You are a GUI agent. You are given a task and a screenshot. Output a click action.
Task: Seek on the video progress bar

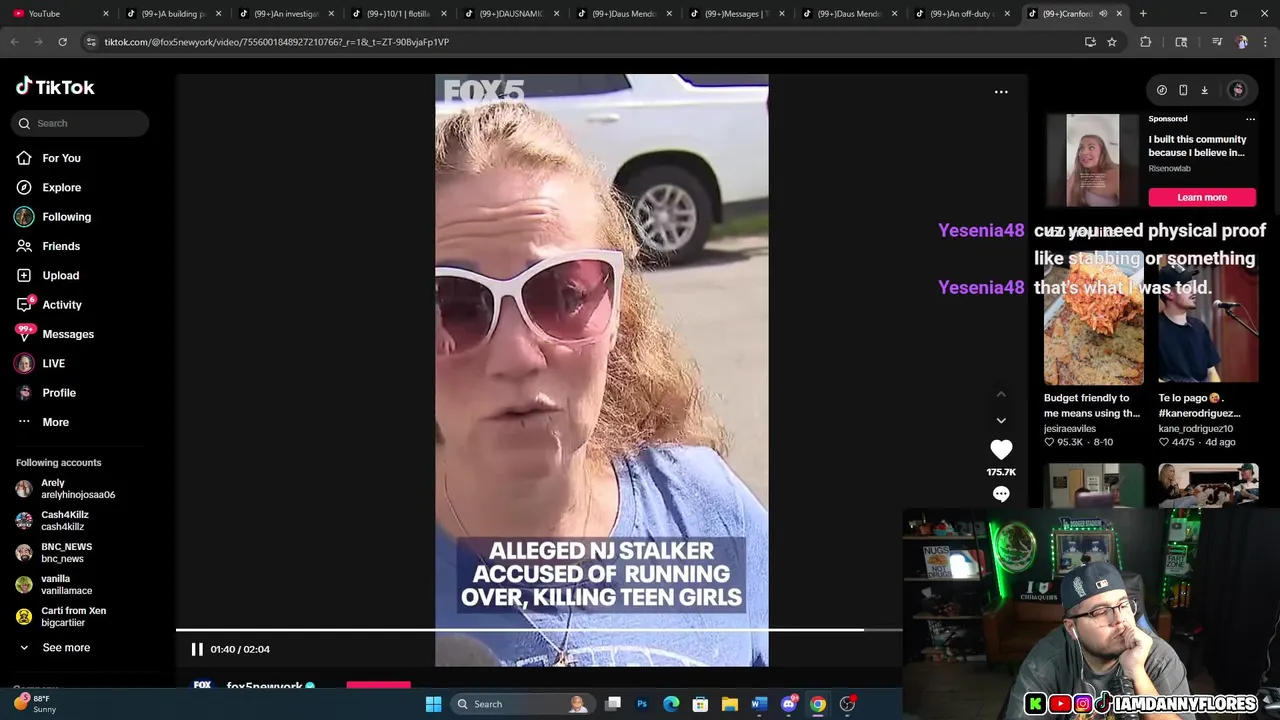coord(539,630)
